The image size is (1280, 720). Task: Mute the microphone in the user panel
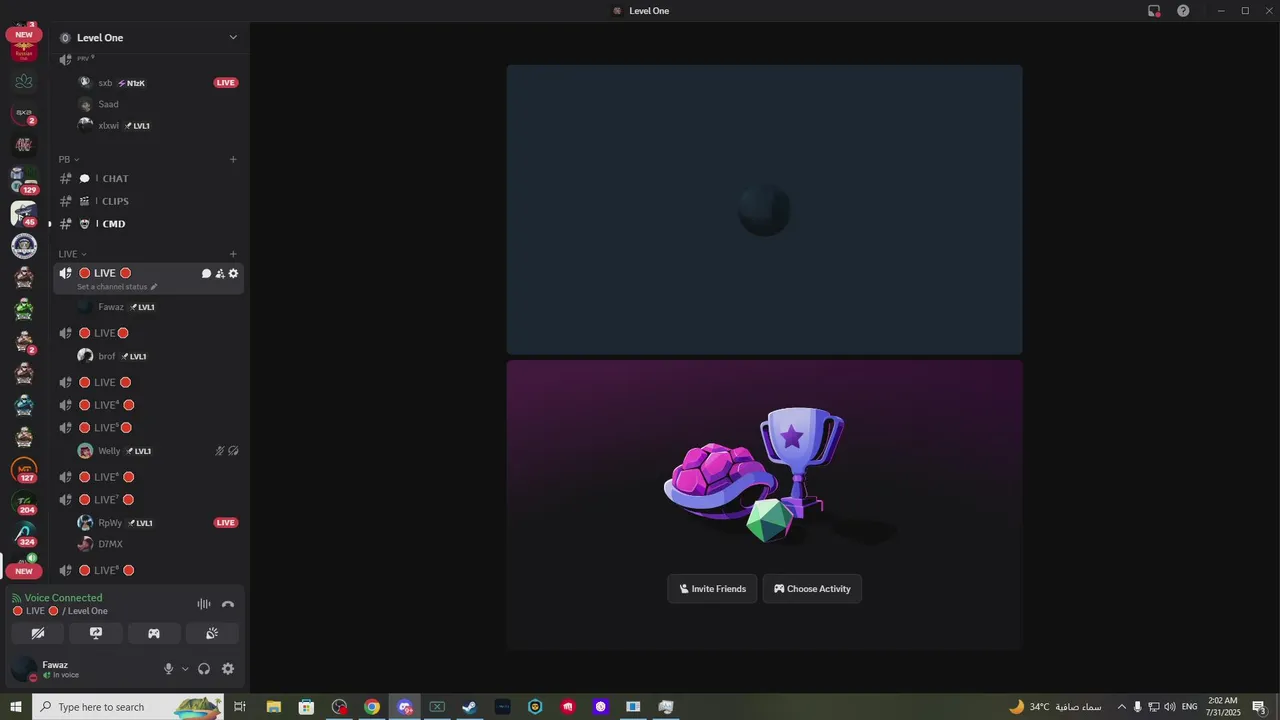point(168,669)
